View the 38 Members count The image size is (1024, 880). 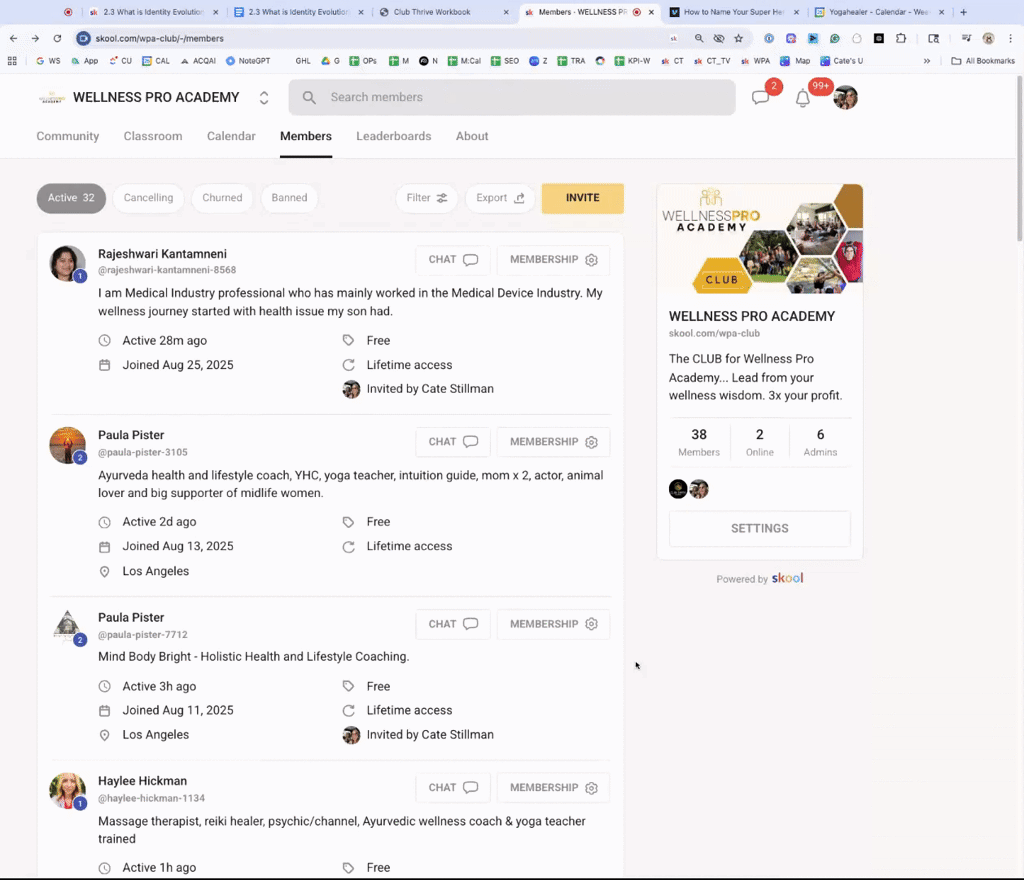click(699, 442)
